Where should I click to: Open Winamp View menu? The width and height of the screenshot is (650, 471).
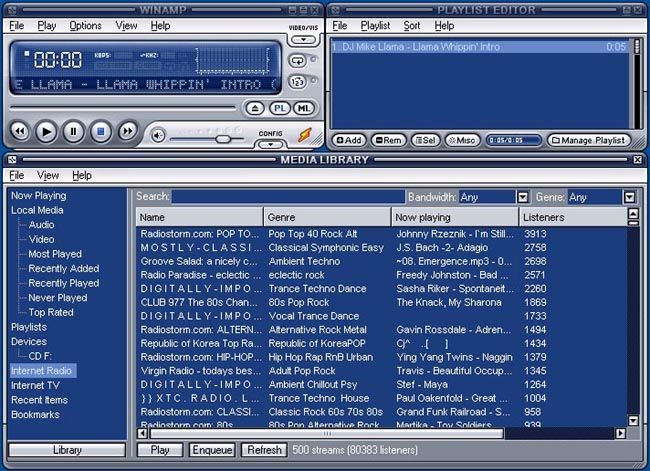point(126,26)
